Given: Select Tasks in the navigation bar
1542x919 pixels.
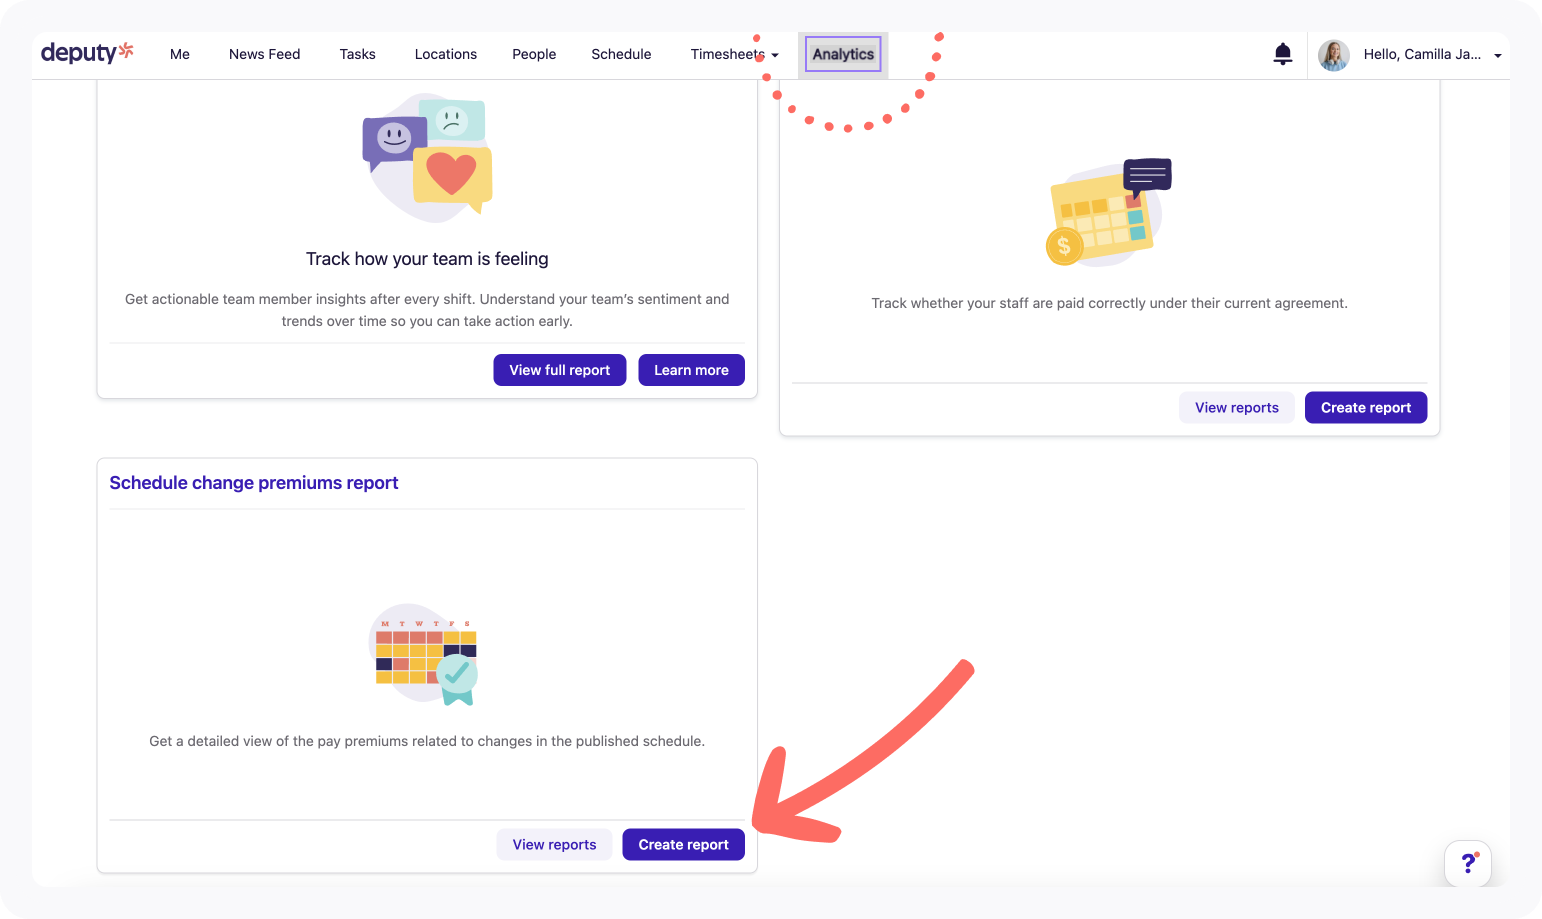Looking at the screenshot, I should click(357, 54).
